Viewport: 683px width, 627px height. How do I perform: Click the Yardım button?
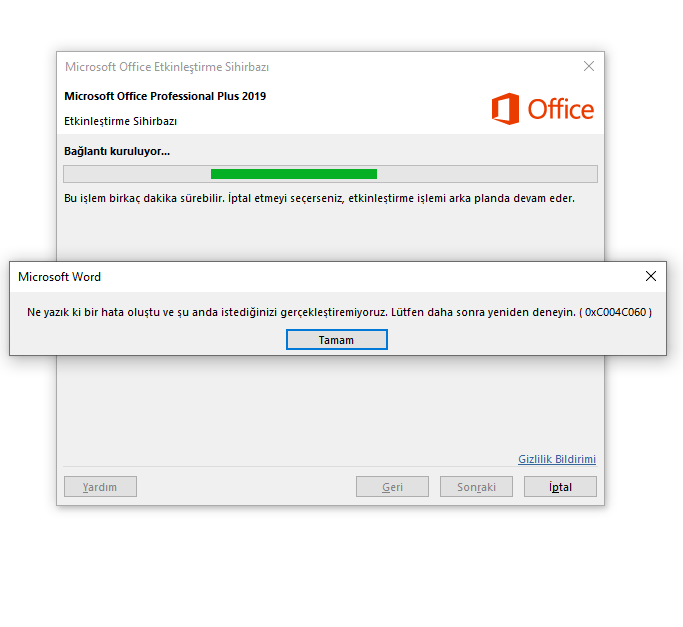100,487
